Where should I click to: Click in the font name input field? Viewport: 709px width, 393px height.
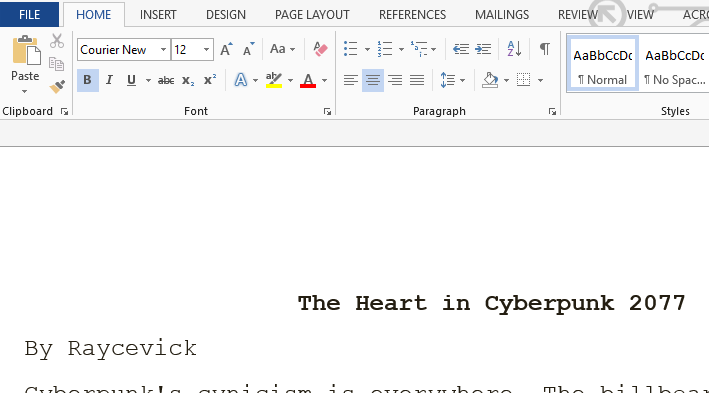pyautogui.click(x=118, y=50)
